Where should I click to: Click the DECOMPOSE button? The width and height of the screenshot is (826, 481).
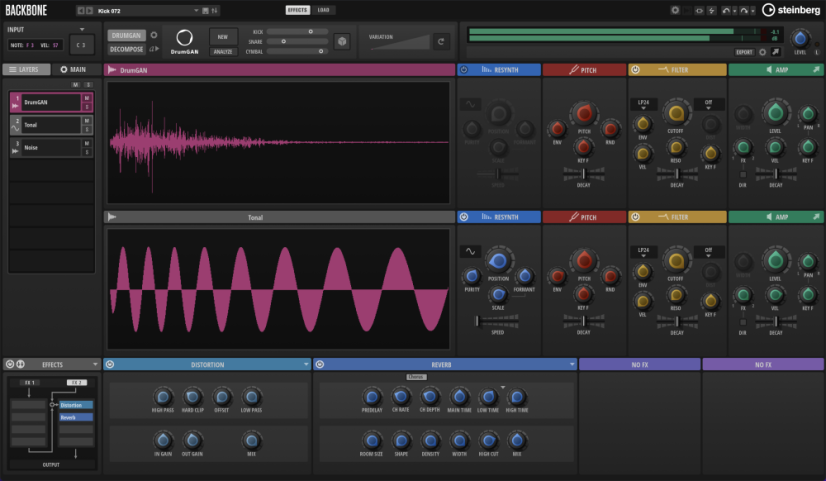125,47
